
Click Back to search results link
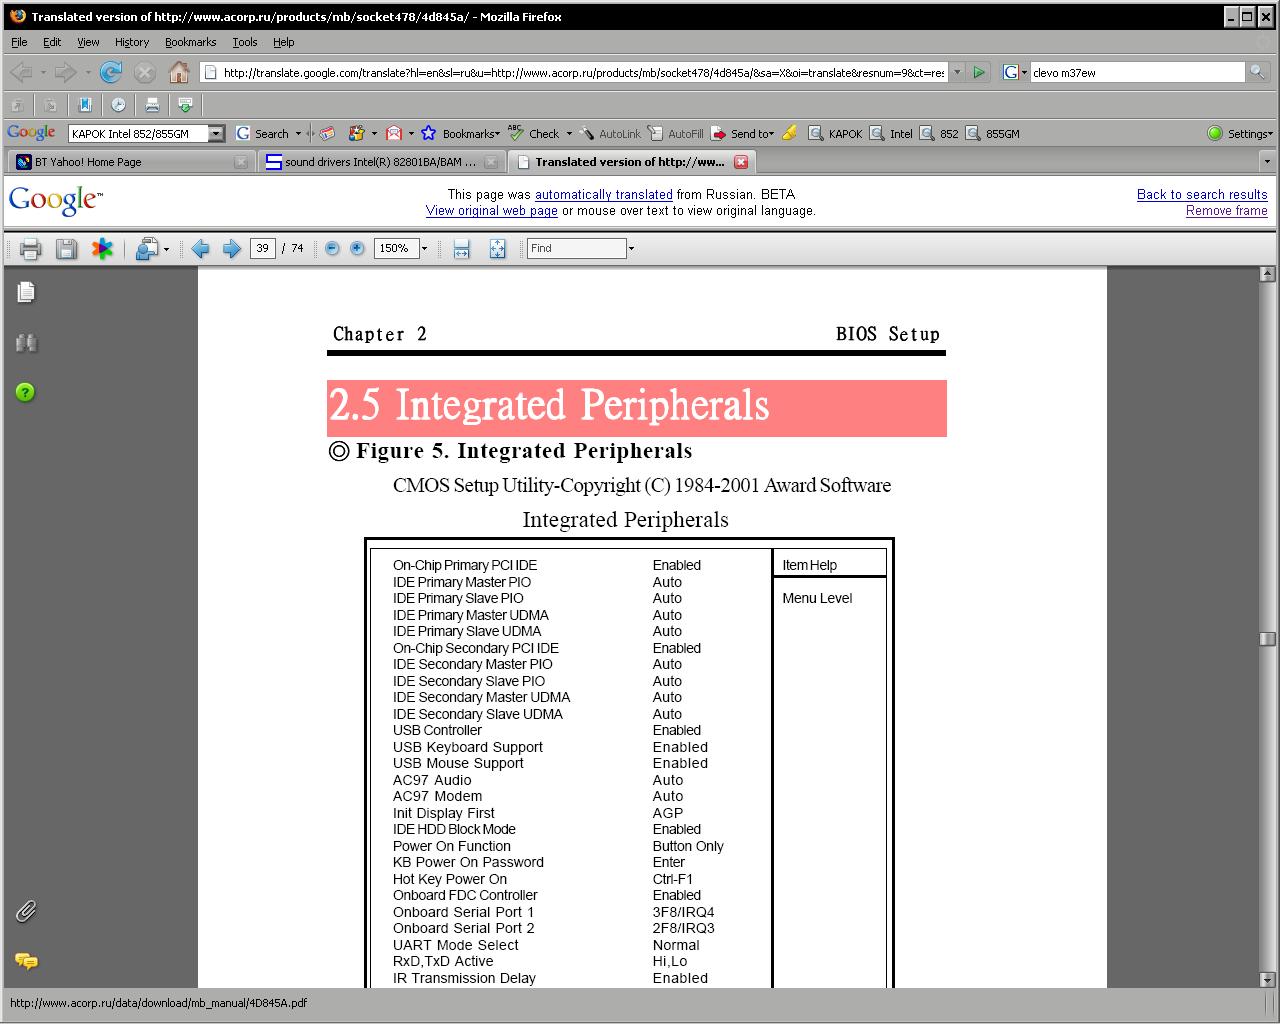pyautogui.click(x=1202, y=194)
